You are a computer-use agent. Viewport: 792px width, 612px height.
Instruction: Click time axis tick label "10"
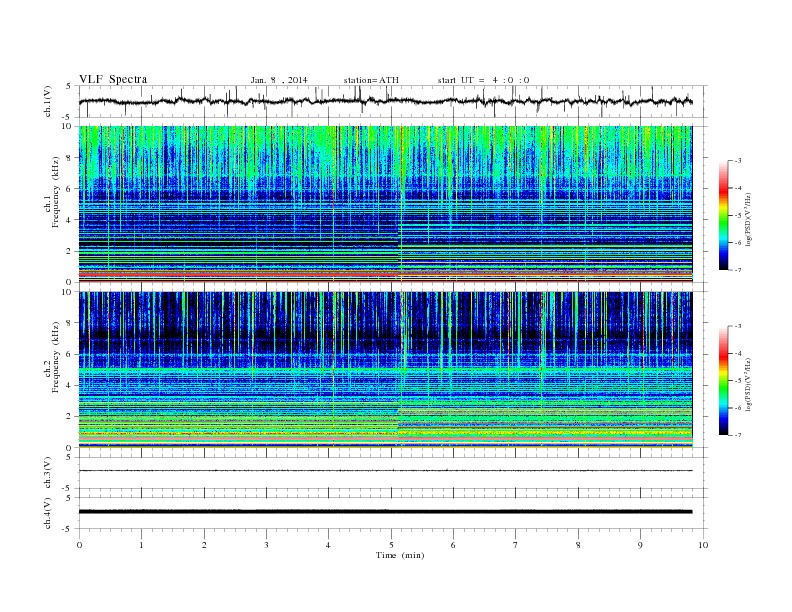(703, 545)
